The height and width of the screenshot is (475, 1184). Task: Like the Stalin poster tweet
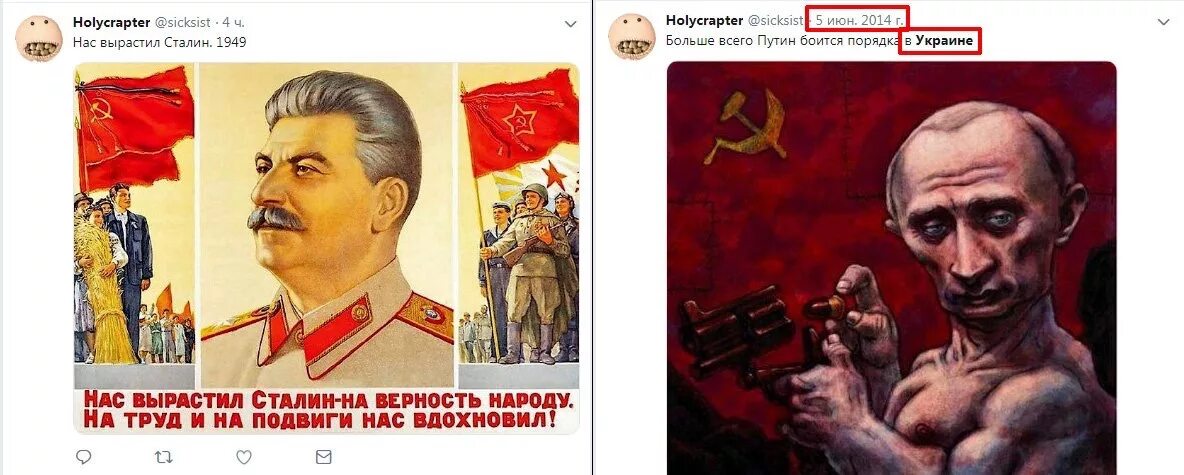(243, 457)
